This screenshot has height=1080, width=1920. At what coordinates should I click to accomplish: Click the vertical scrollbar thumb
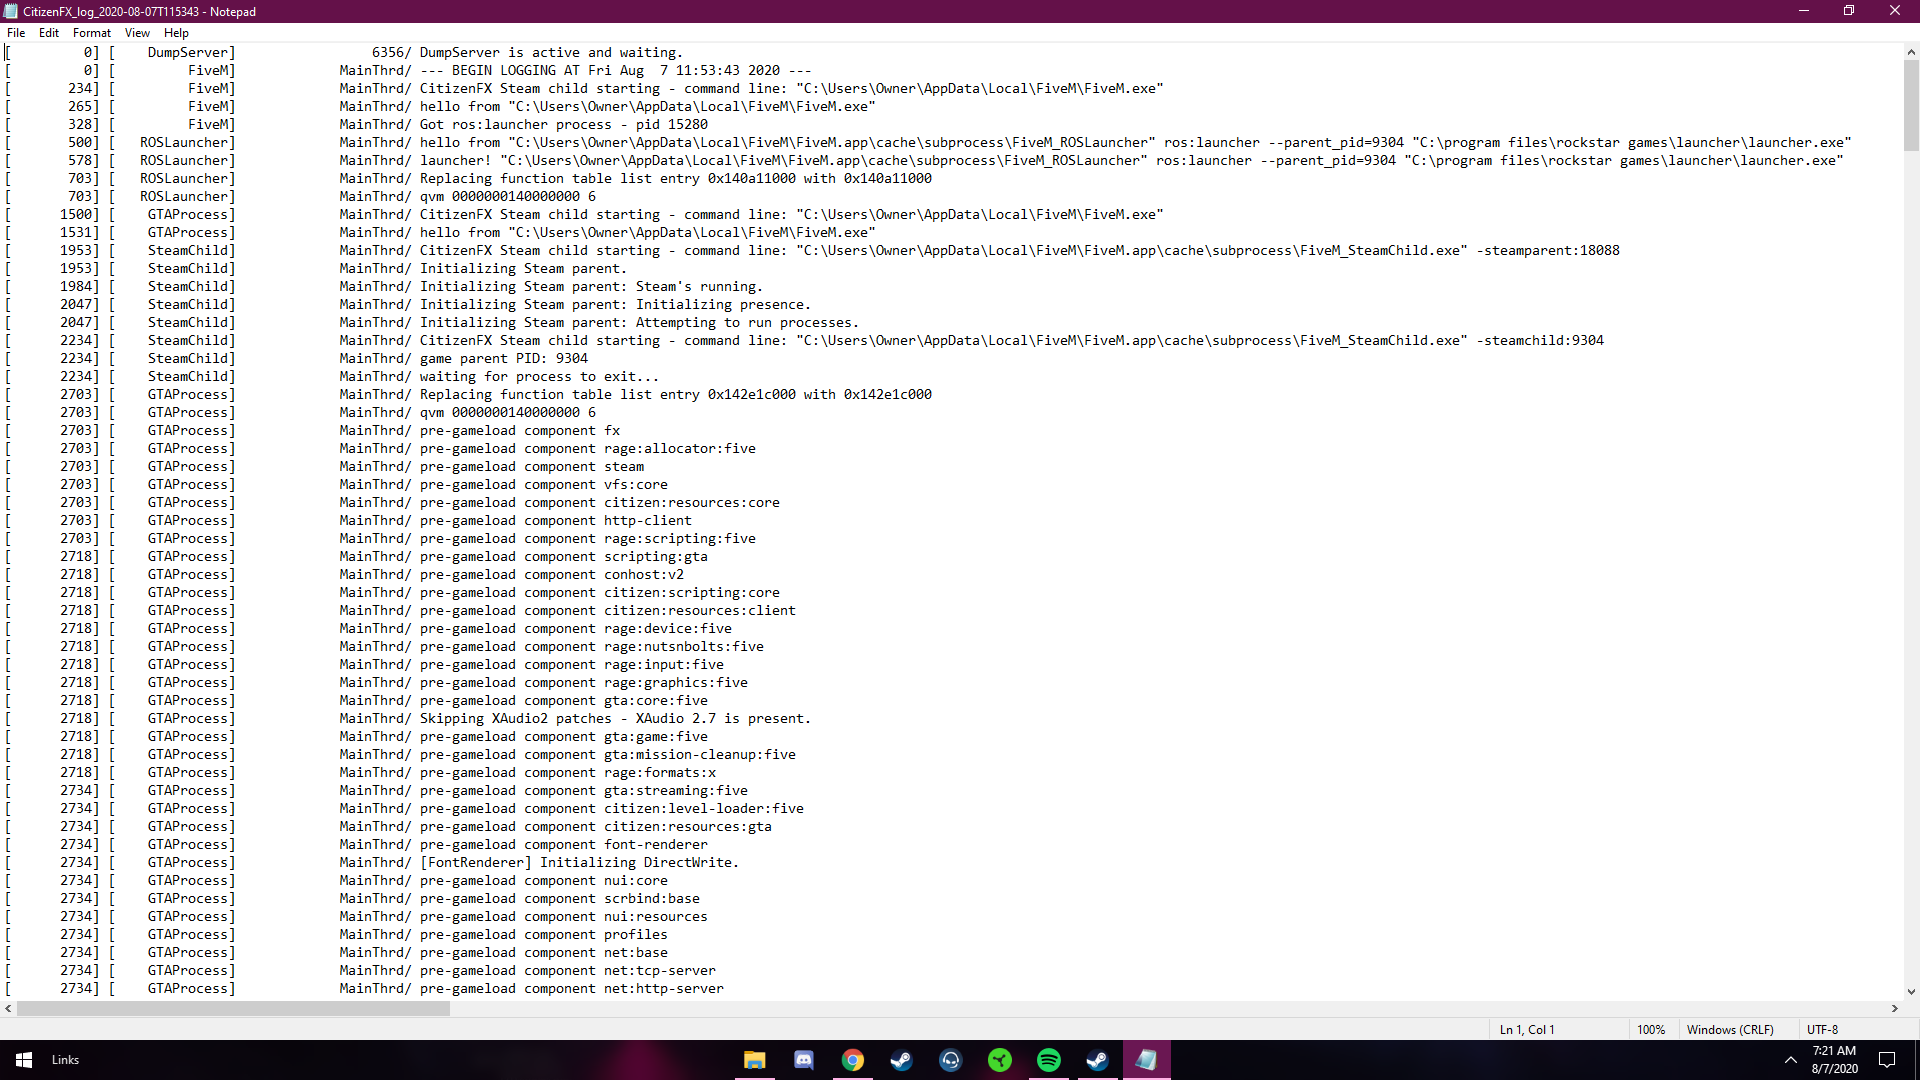coord(1911,106)
